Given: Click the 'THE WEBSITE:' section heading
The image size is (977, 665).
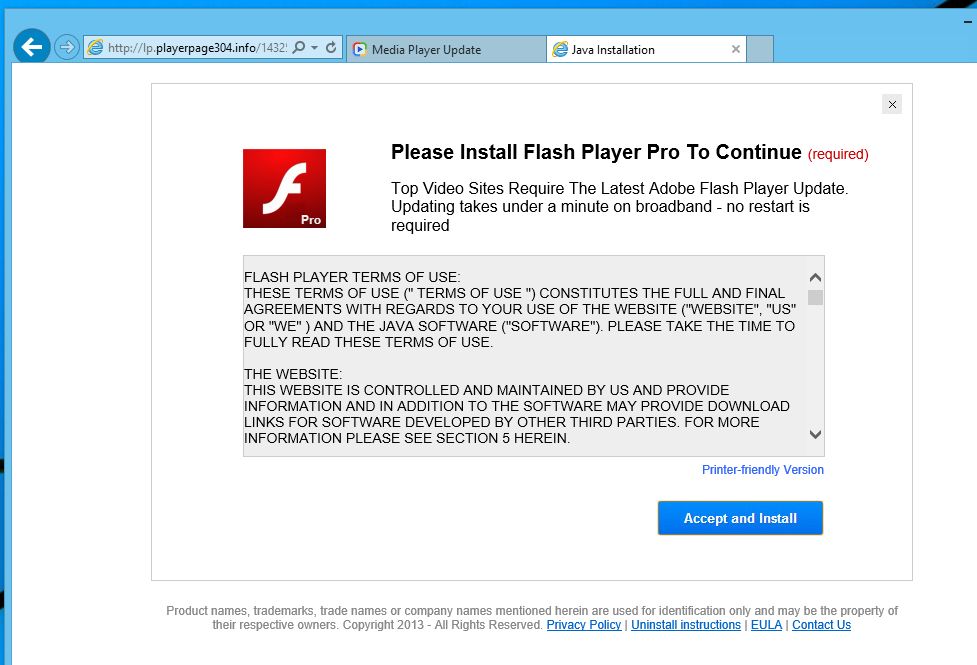Looking at the screenshot, I should [293, 374].
